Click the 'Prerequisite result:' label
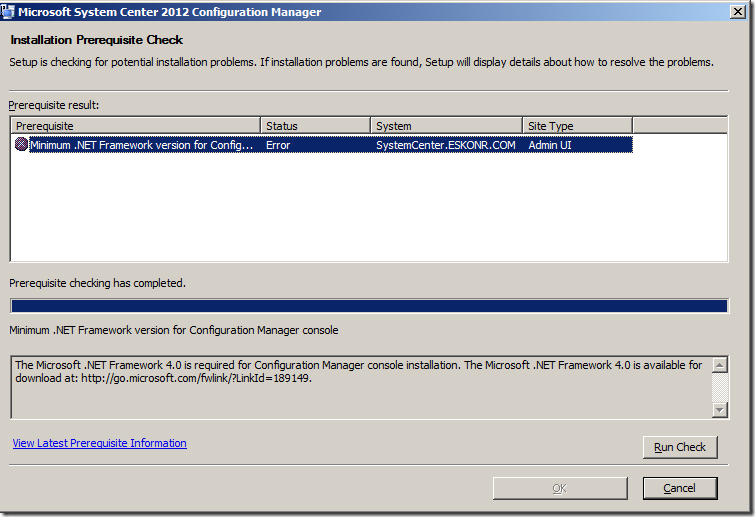This screenshot has height=517, width=755. (53, 105)
